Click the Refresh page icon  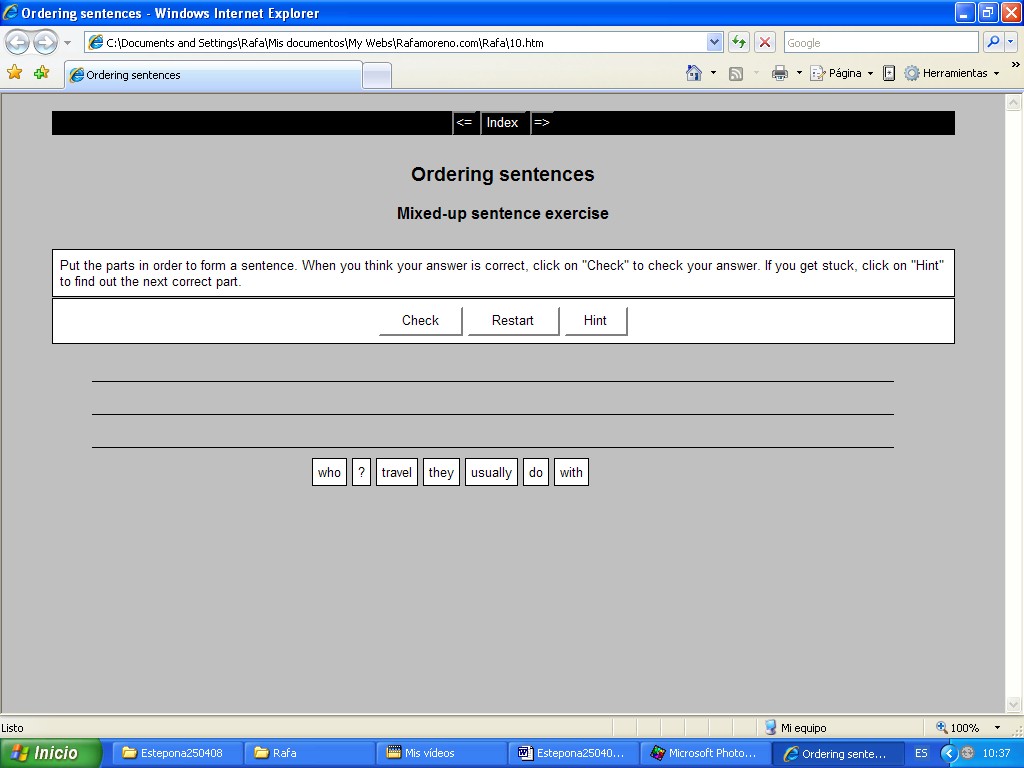tap(739, 42)
